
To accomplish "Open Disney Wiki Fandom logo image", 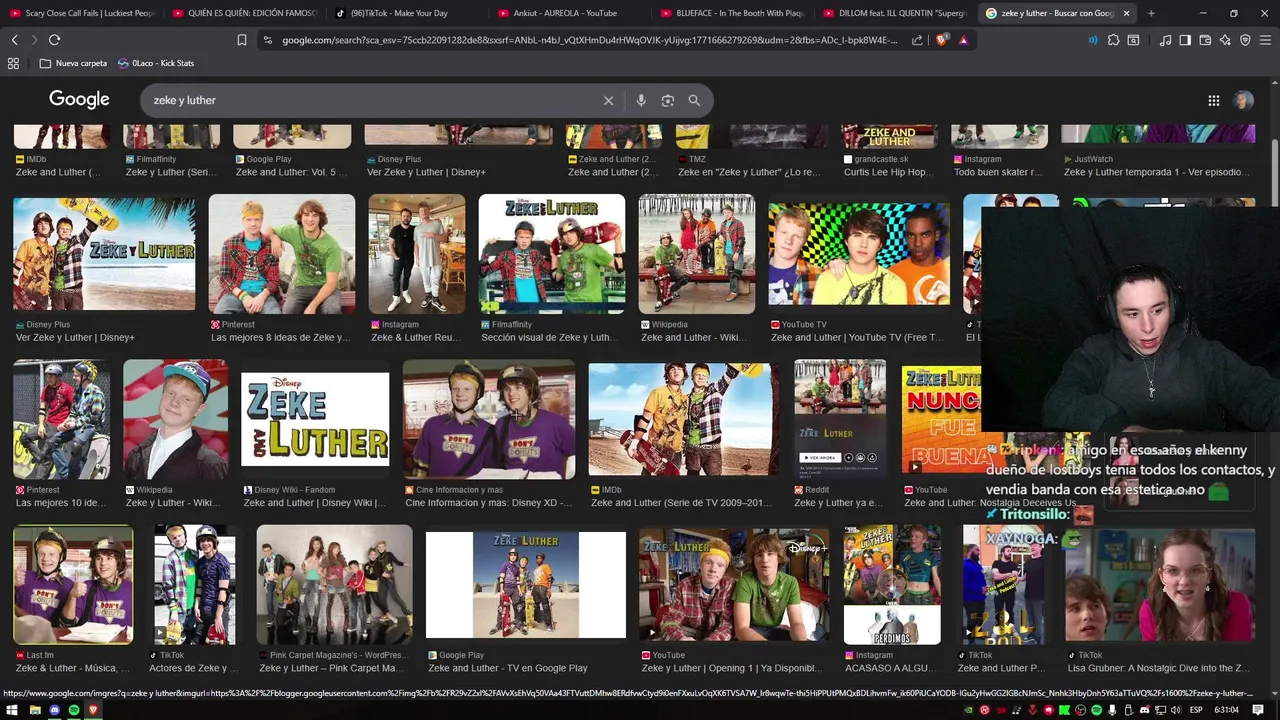I will tap(315, 419).
